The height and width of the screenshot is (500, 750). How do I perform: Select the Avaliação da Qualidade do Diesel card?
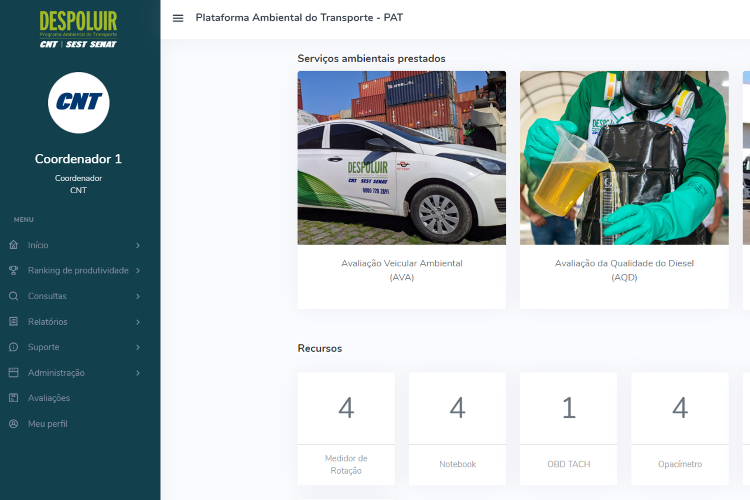tap(624, 270)
